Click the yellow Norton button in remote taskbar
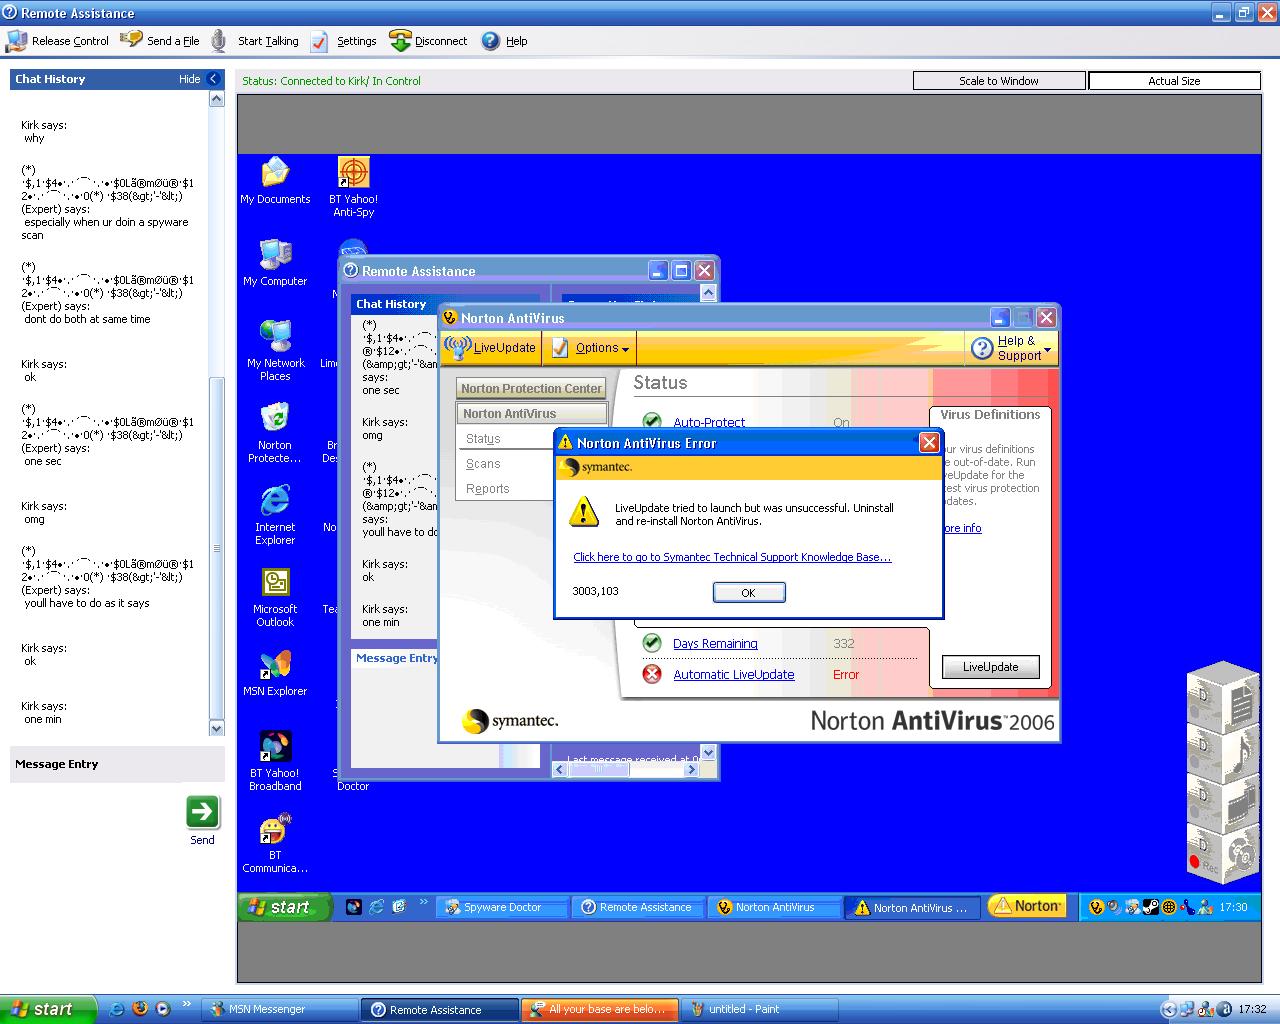The width and height of the screenshot is (1280, 1024). 1027,906
